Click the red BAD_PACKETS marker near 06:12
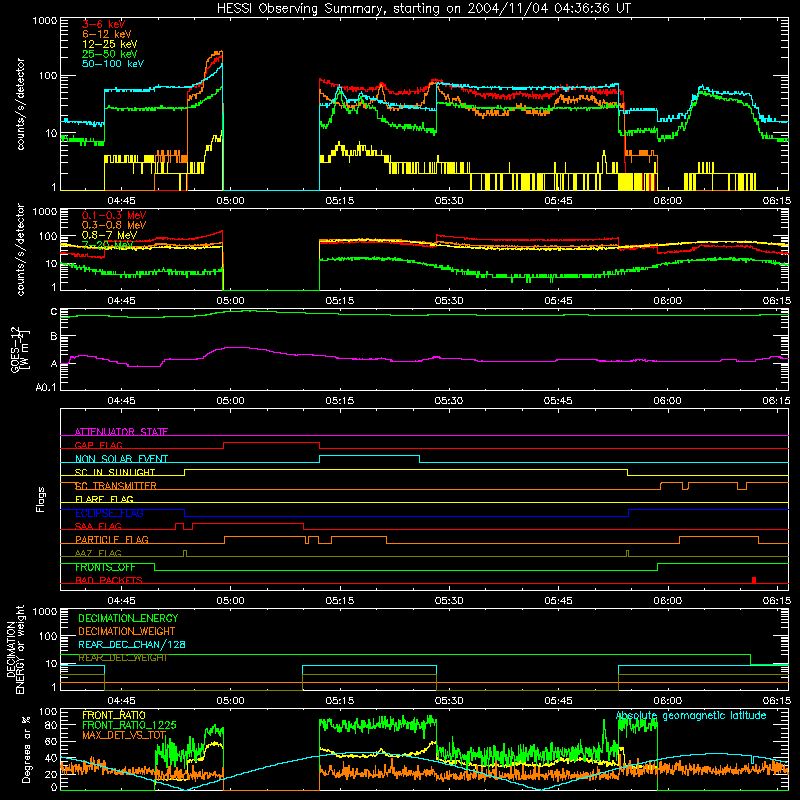The width and height of the screenshot is (800, 800). tap(754, 580)
